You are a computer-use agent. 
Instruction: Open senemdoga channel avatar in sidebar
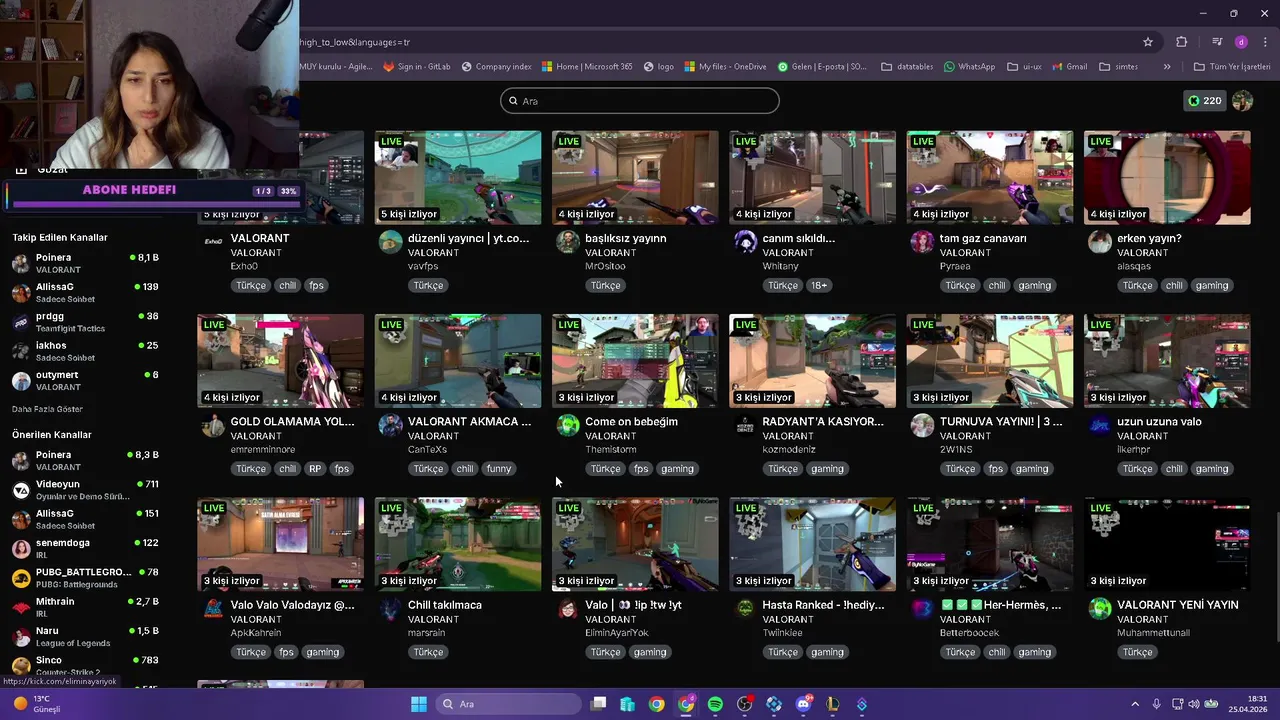point(21,548)
